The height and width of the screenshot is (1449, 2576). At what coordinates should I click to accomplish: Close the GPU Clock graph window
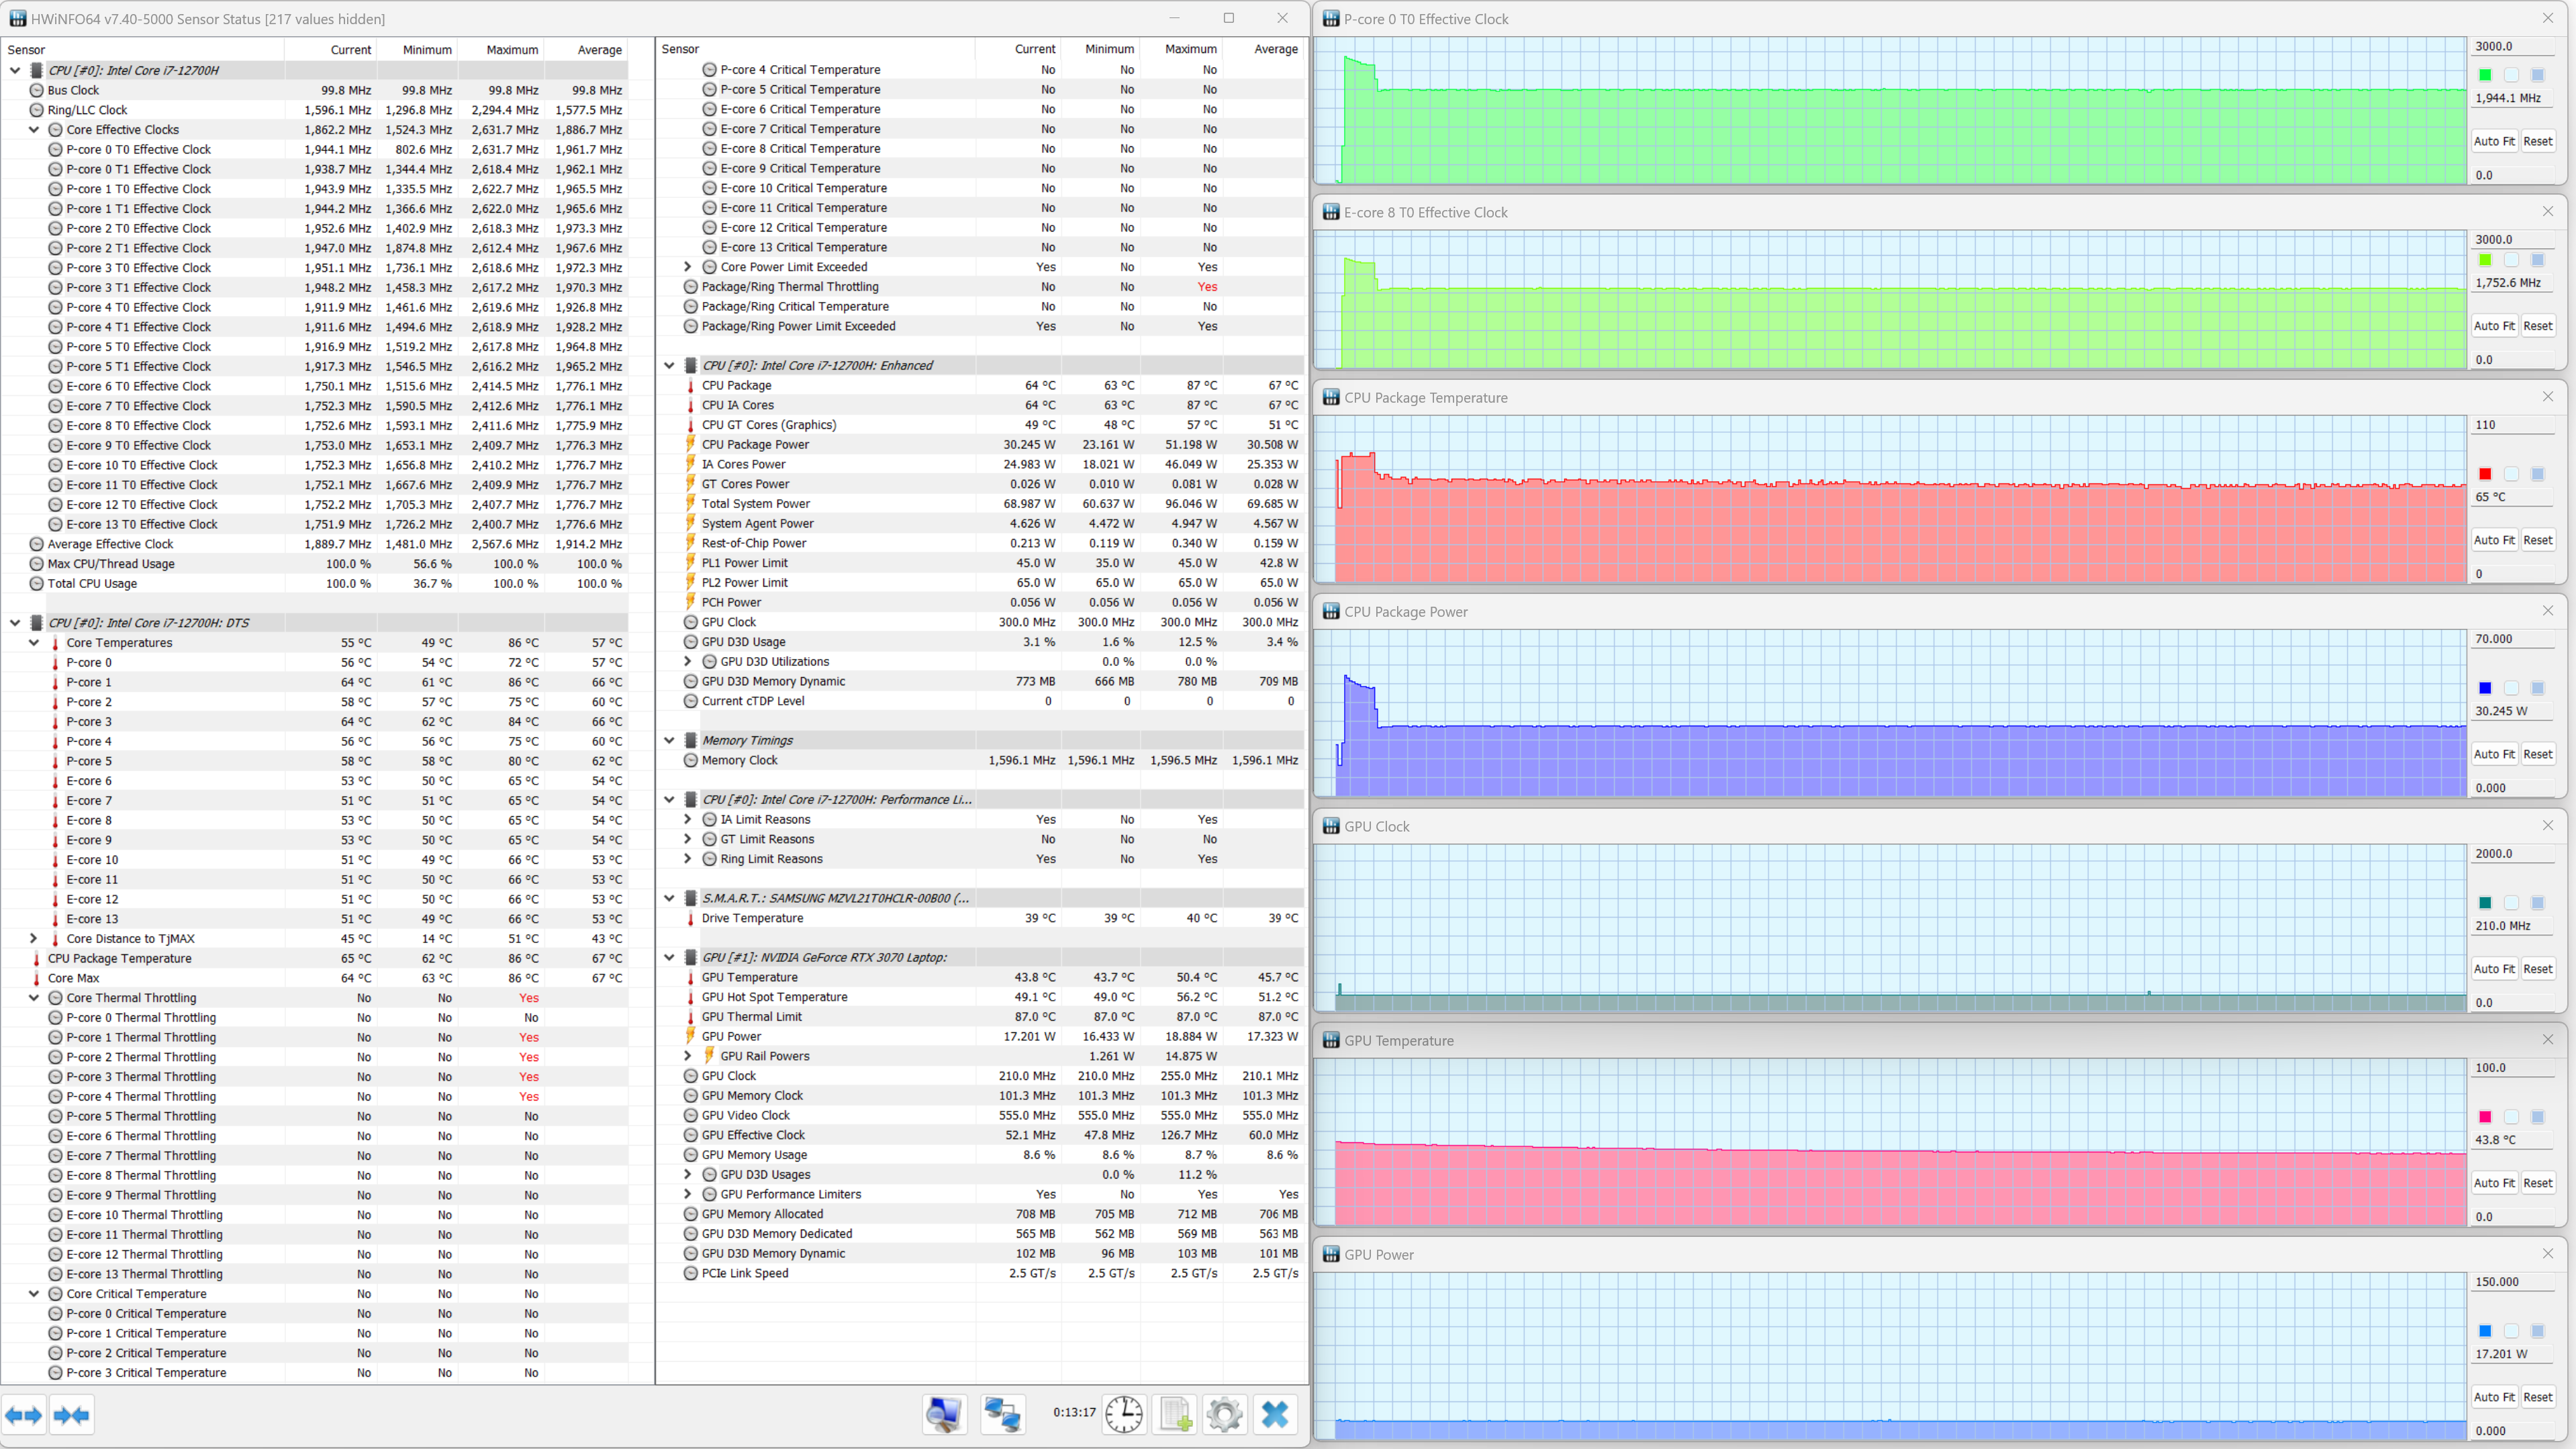(2548, 826)
